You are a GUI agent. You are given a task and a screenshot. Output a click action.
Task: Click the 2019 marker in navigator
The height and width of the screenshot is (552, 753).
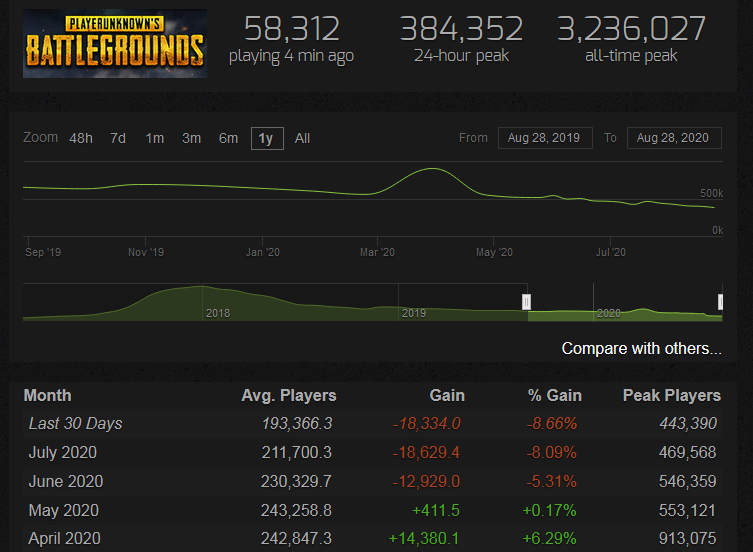click(413, 313)
